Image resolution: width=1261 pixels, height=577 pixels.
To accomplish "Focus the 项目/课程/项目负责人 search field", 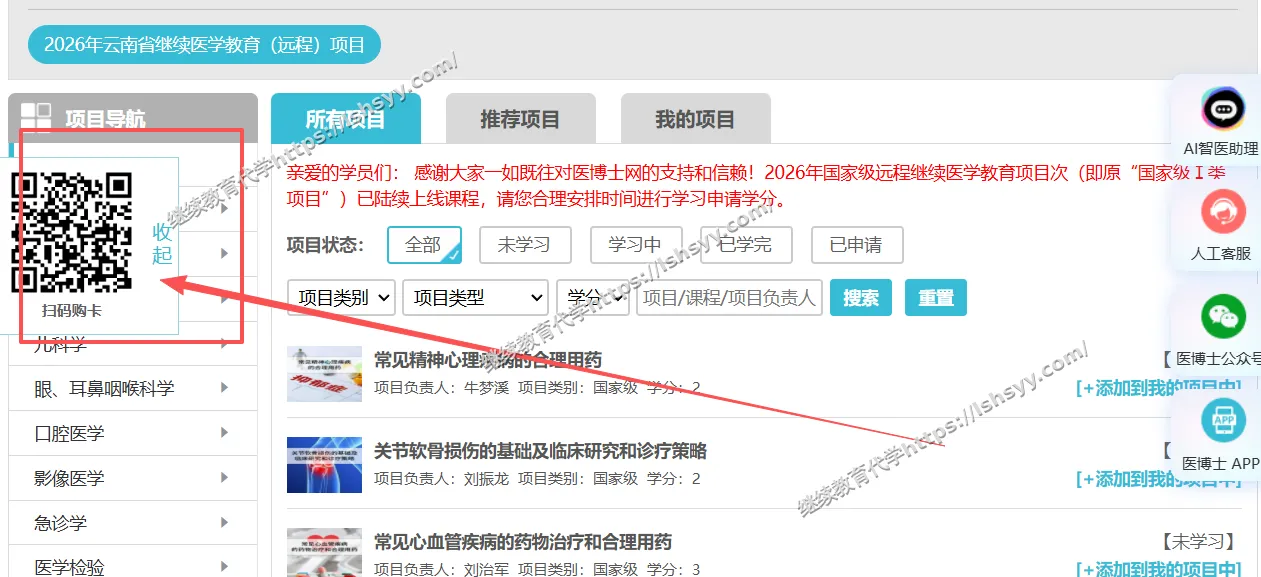I will (x=729, y=297).
